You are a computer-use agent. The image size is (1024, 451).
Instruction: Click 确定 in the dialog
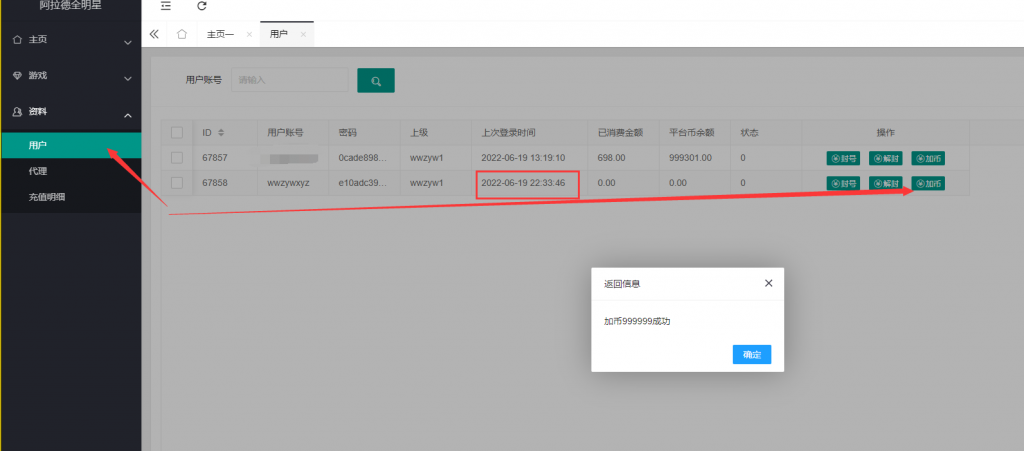751,354
